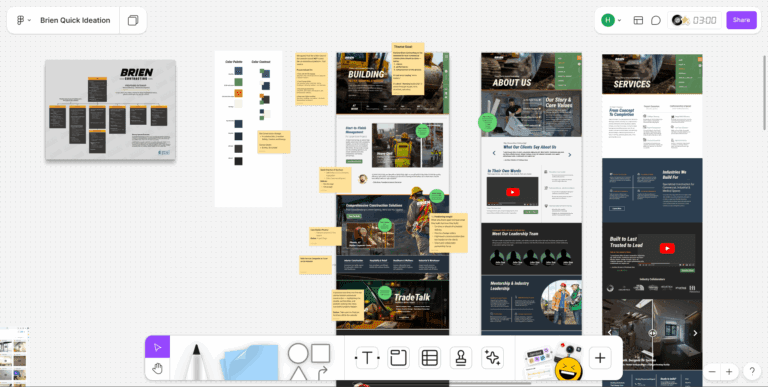Select the cream swatch in Color Palette
Screen dimensions: 768x387
238,104
